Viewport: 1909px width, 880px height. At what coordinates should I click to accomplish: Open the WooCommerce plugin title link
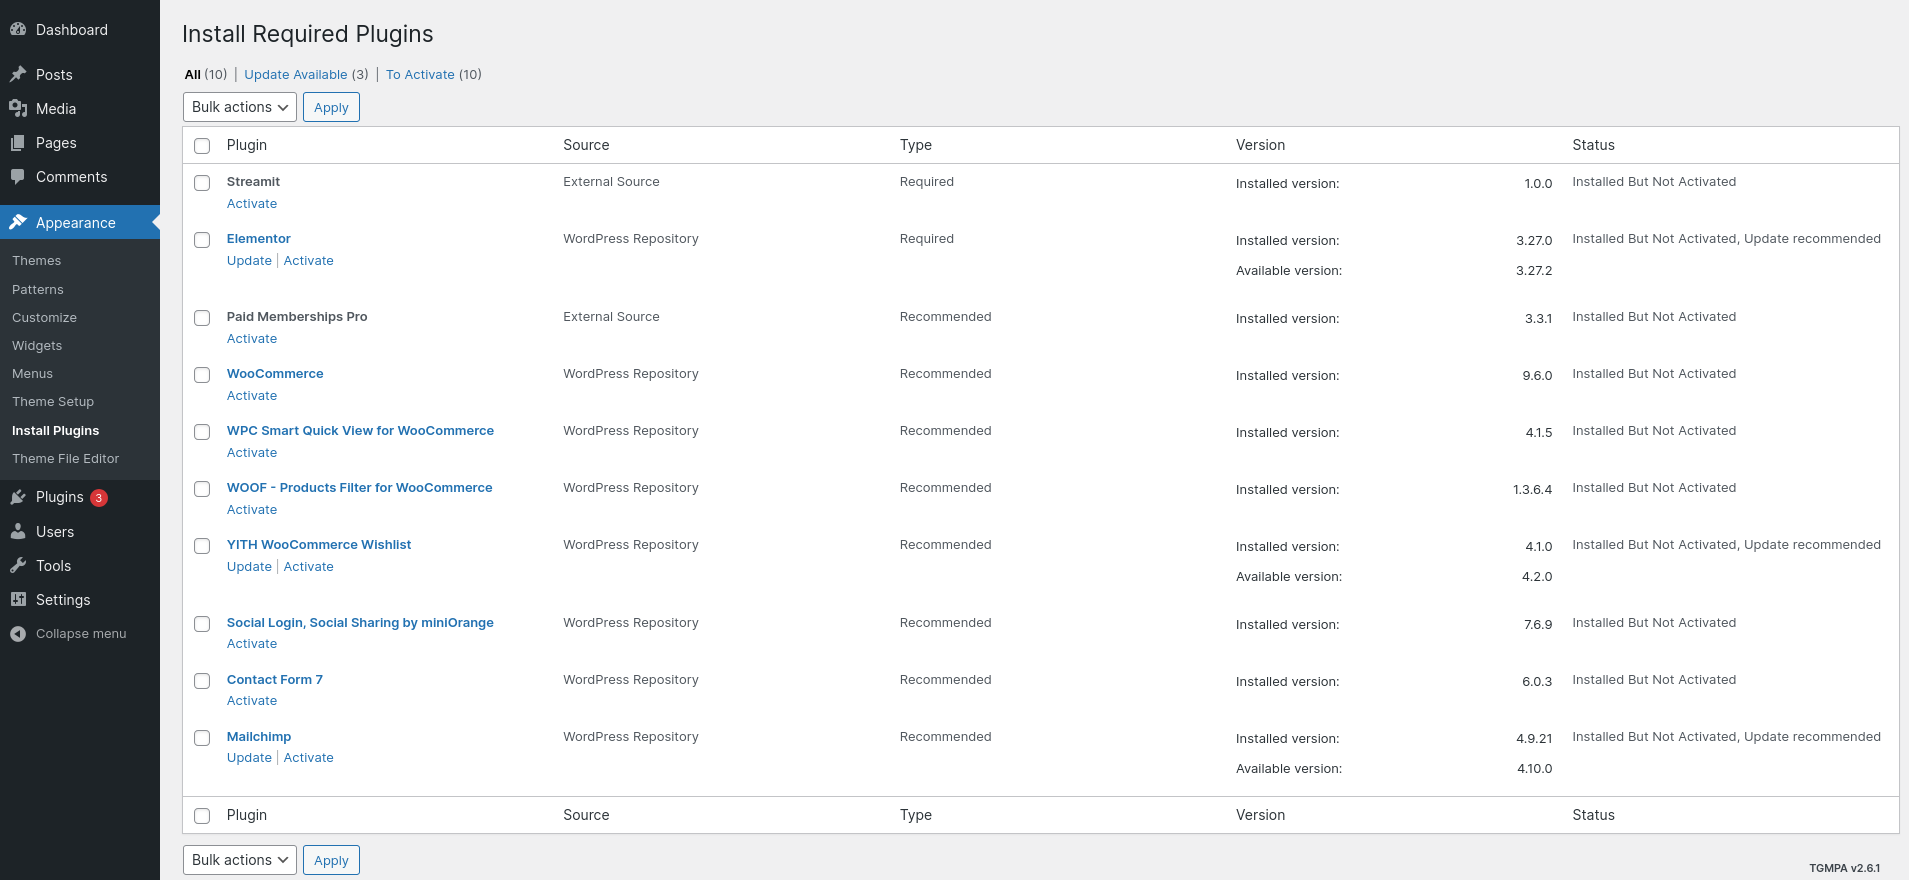coord(275,374)
